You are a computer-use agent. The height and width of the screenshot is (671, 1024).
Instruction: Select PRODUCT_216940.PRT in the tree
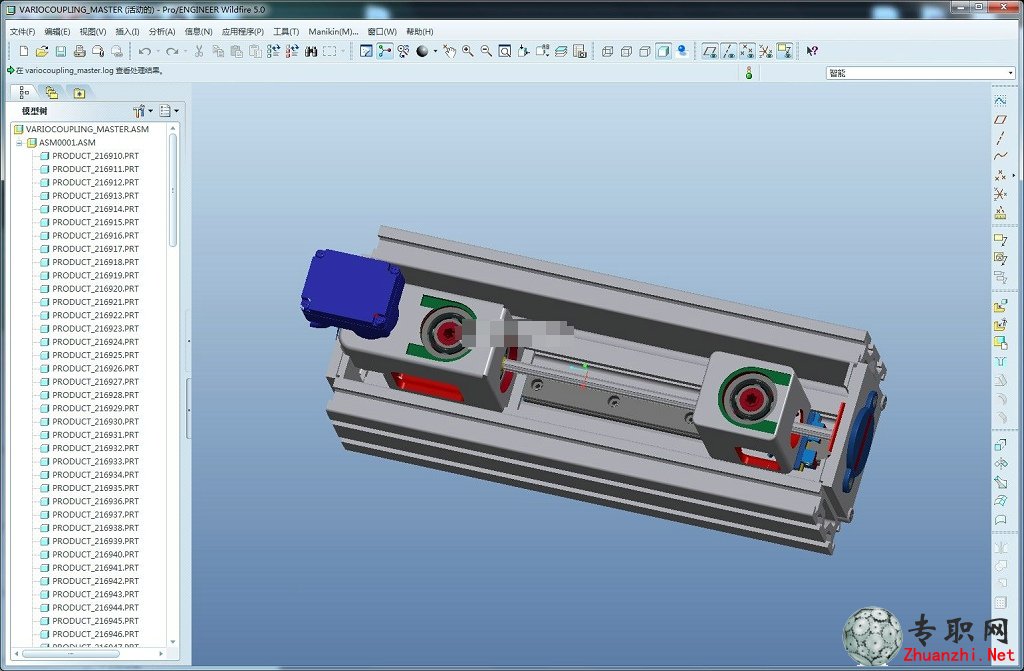(89, 554)
